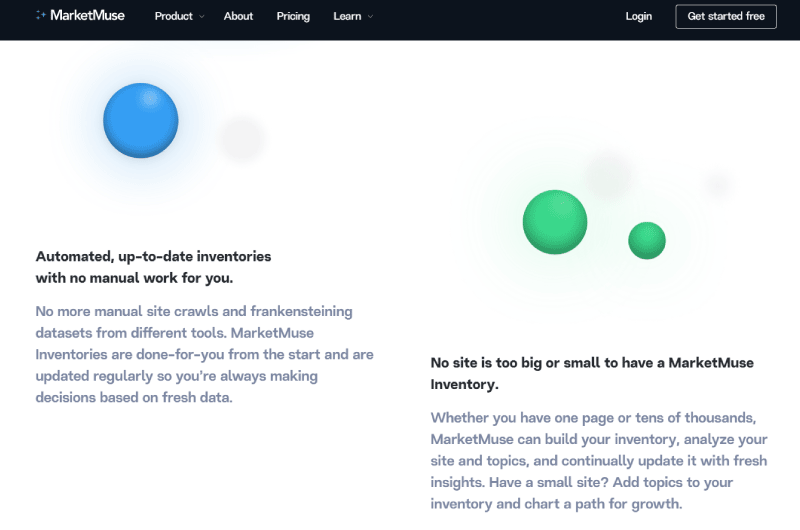Click the faint gray circle beside blue sphere
Screen dimensions: 800x530
coord(242,138)
